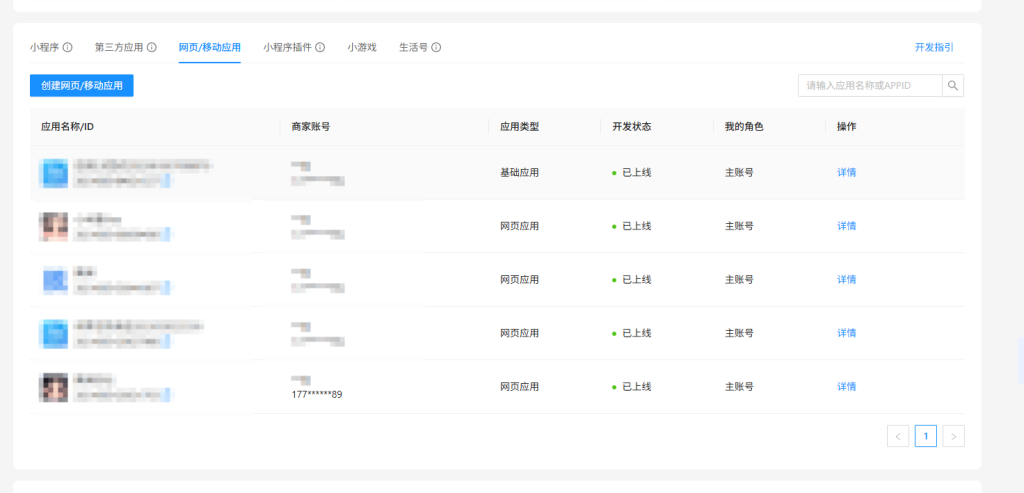Click the magnifier search icon

point(953,86)
